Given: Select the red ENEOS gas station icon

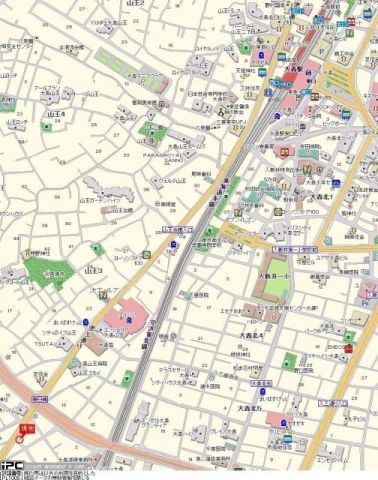Looking at the screenshot, I should click(348, 349).
